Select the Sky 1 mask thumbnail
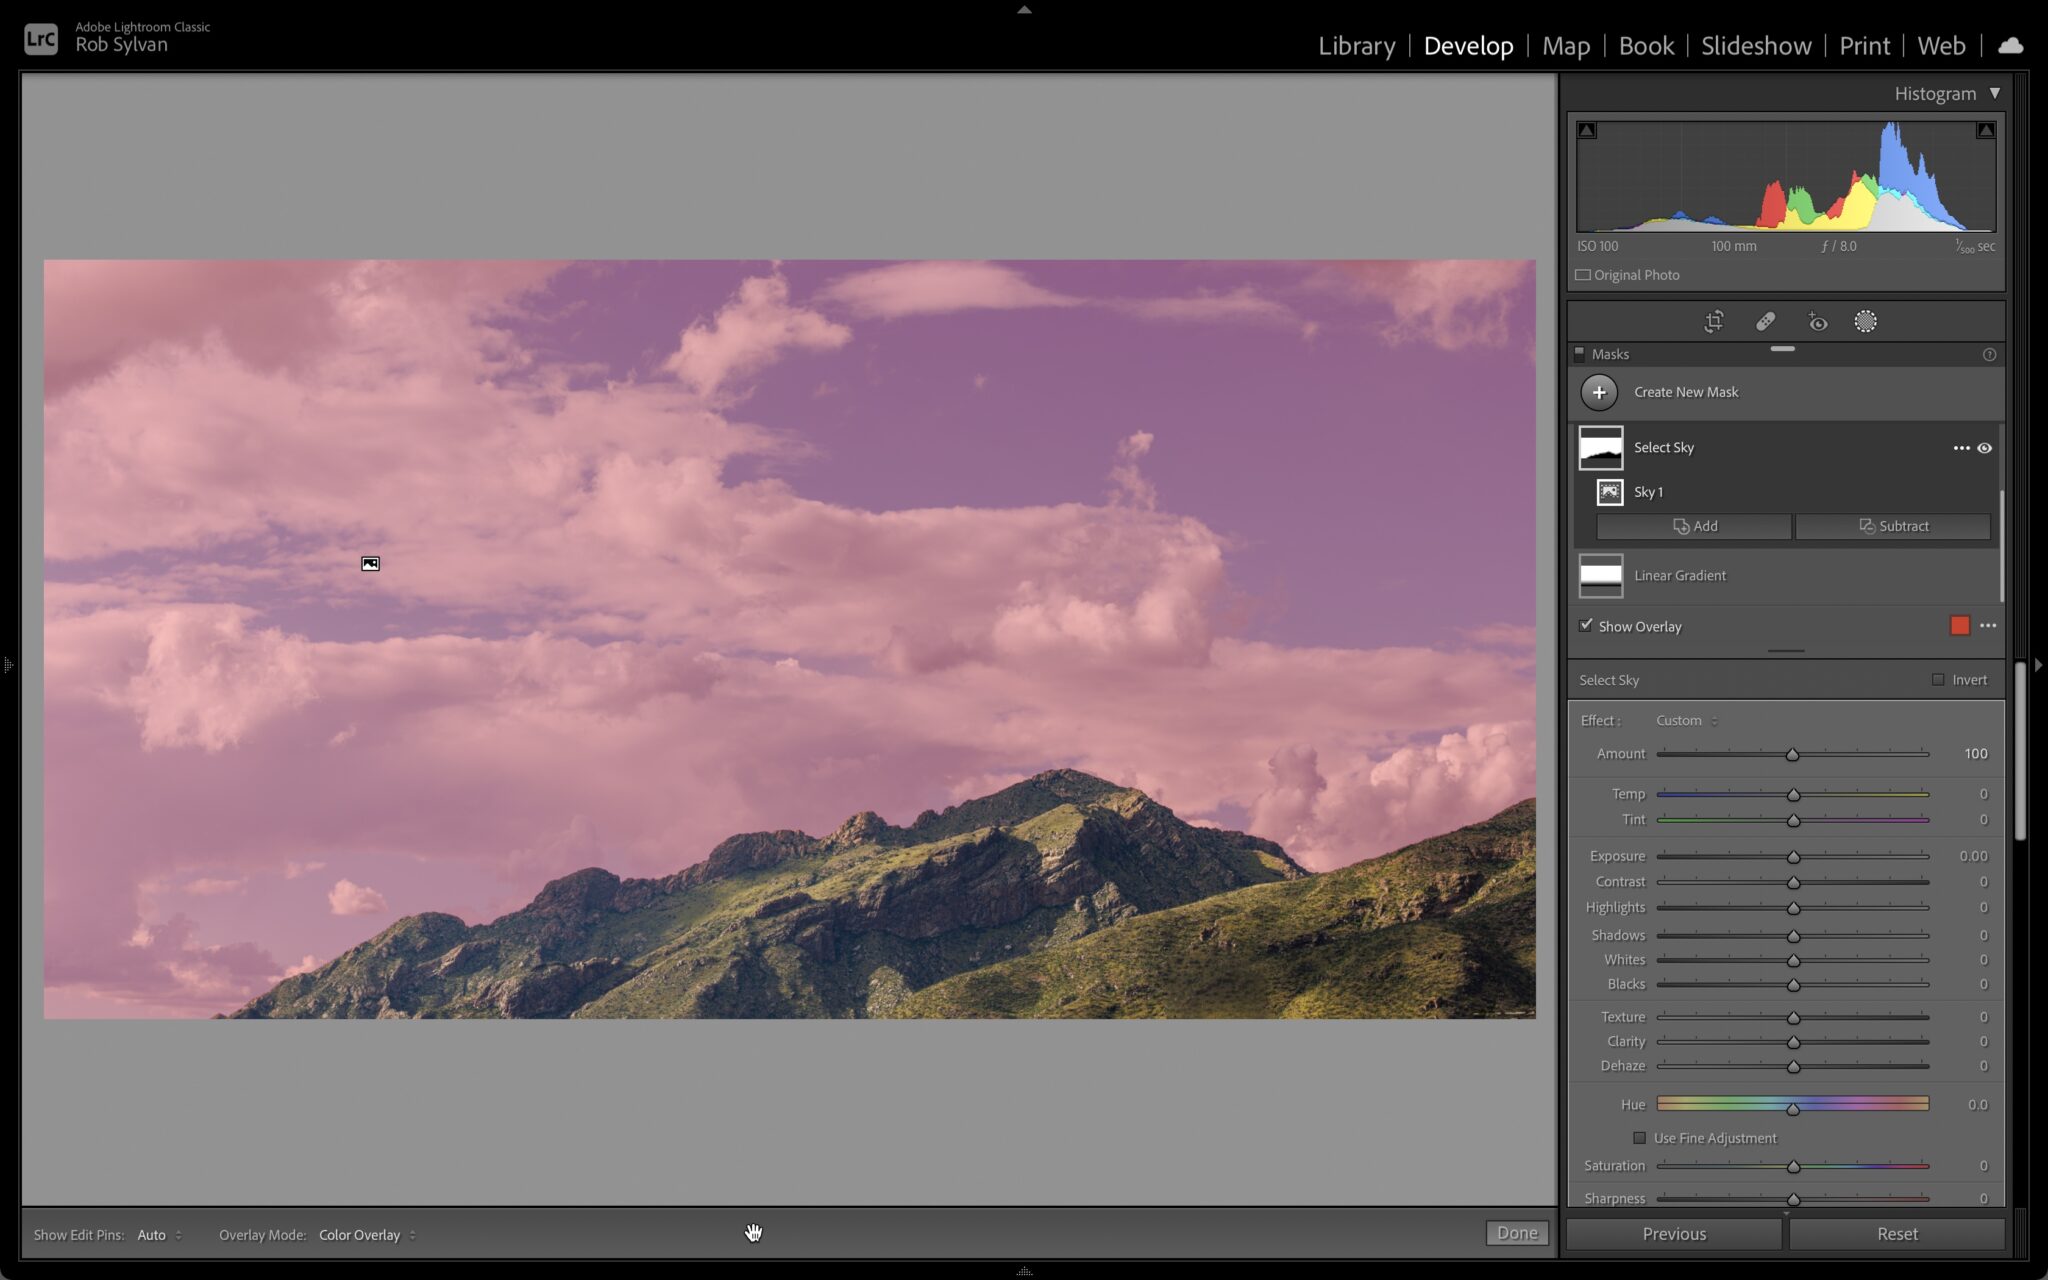 click(1610, 491)
